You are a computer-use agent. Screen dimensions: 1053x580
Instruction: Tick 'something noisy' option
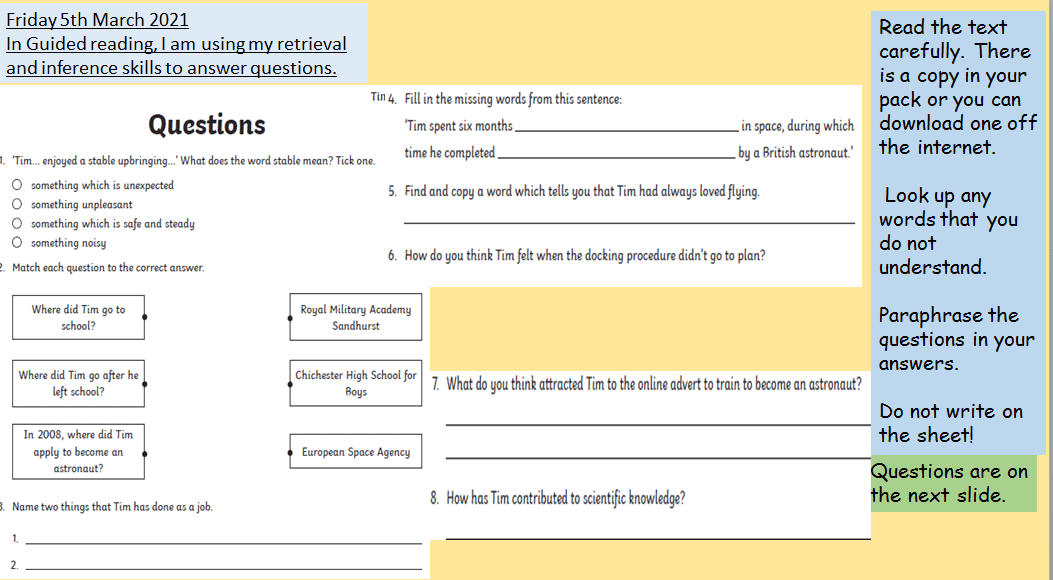(x=17, y=242)
